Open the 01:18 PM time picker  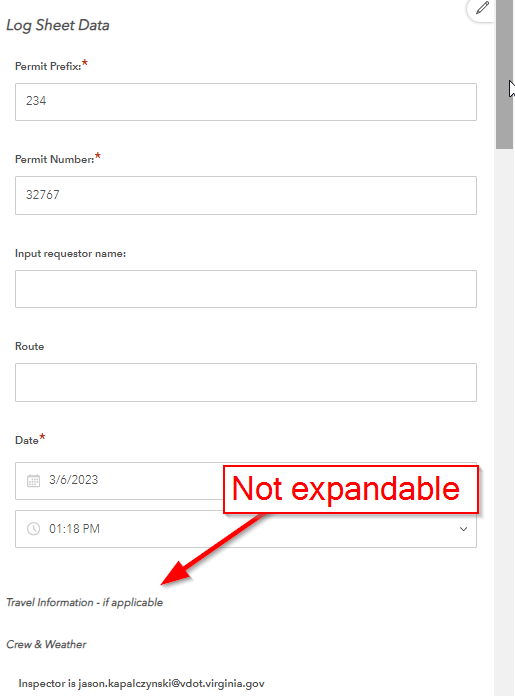point(246,529)
